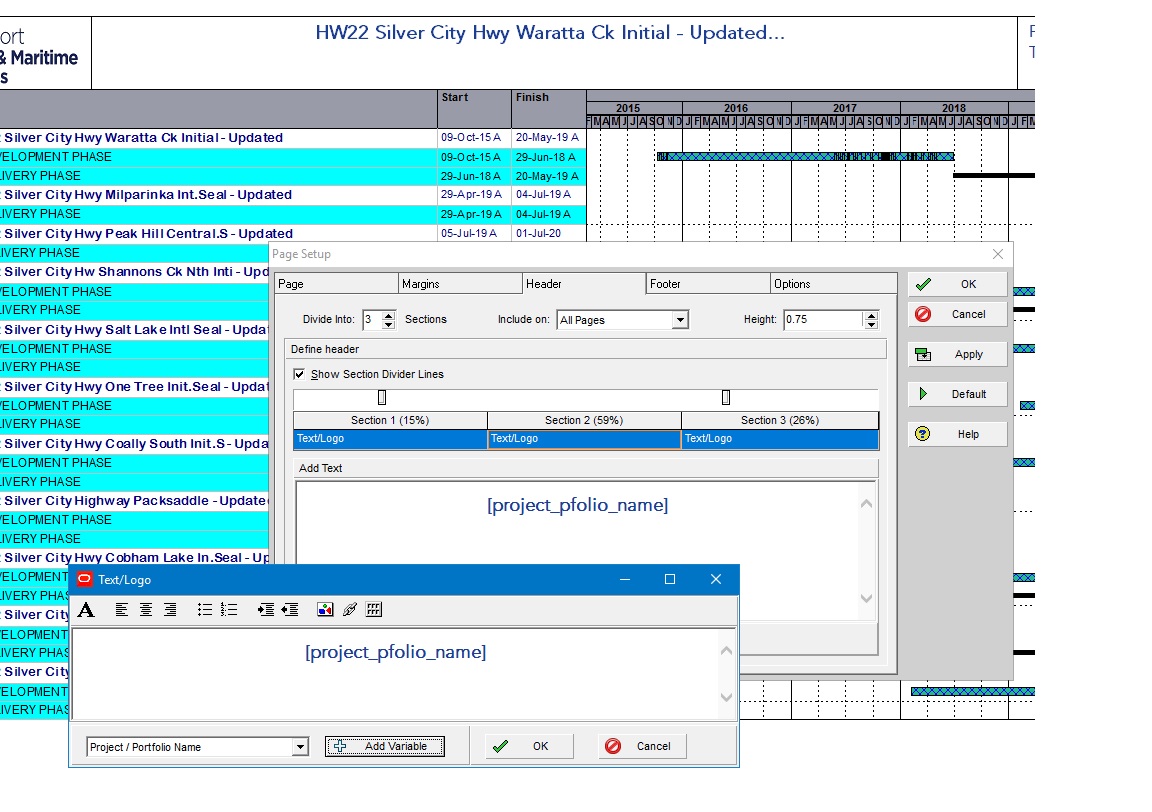
Task: Align text right in Text/Logo editor
Action: pyautogui.click(x=170, y=610)
